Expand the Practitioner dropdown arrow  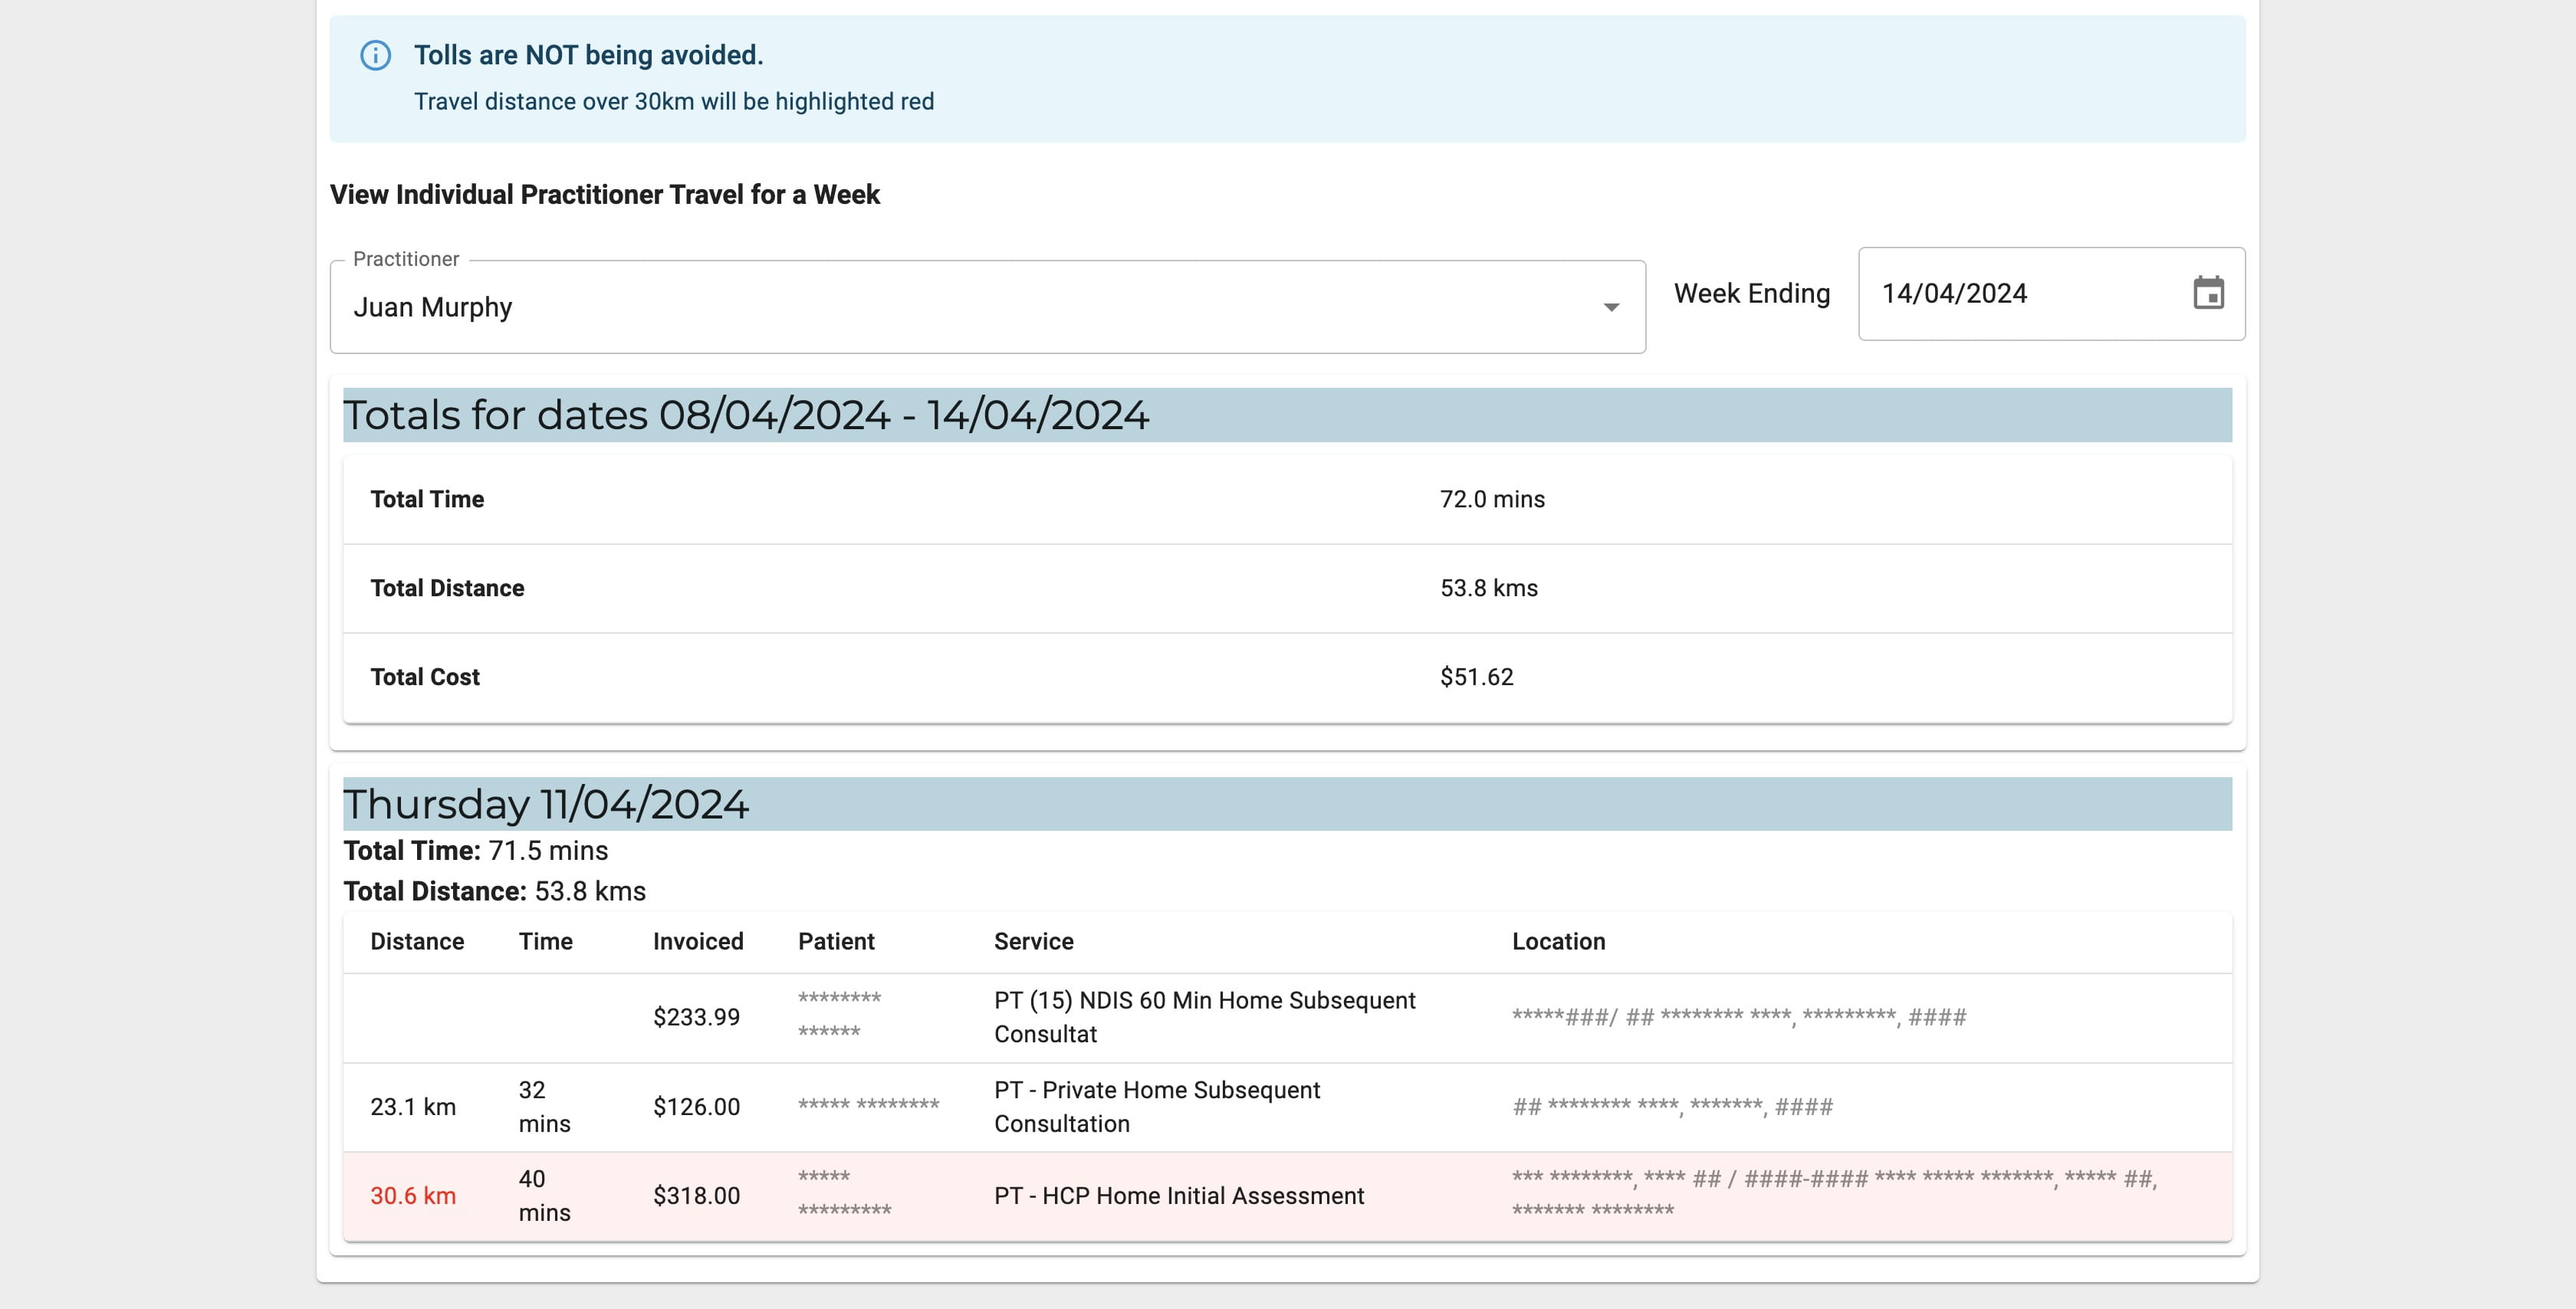(1611, 307)
